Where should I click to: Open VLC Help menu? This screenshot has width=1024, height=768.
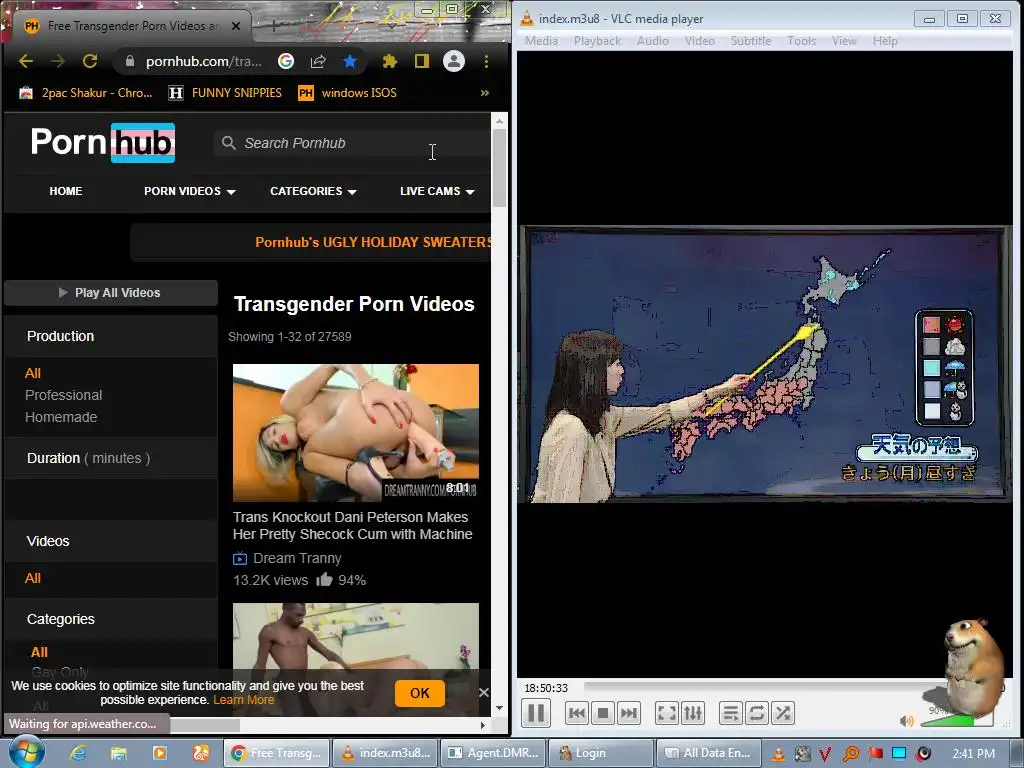(x=885, y=40)
